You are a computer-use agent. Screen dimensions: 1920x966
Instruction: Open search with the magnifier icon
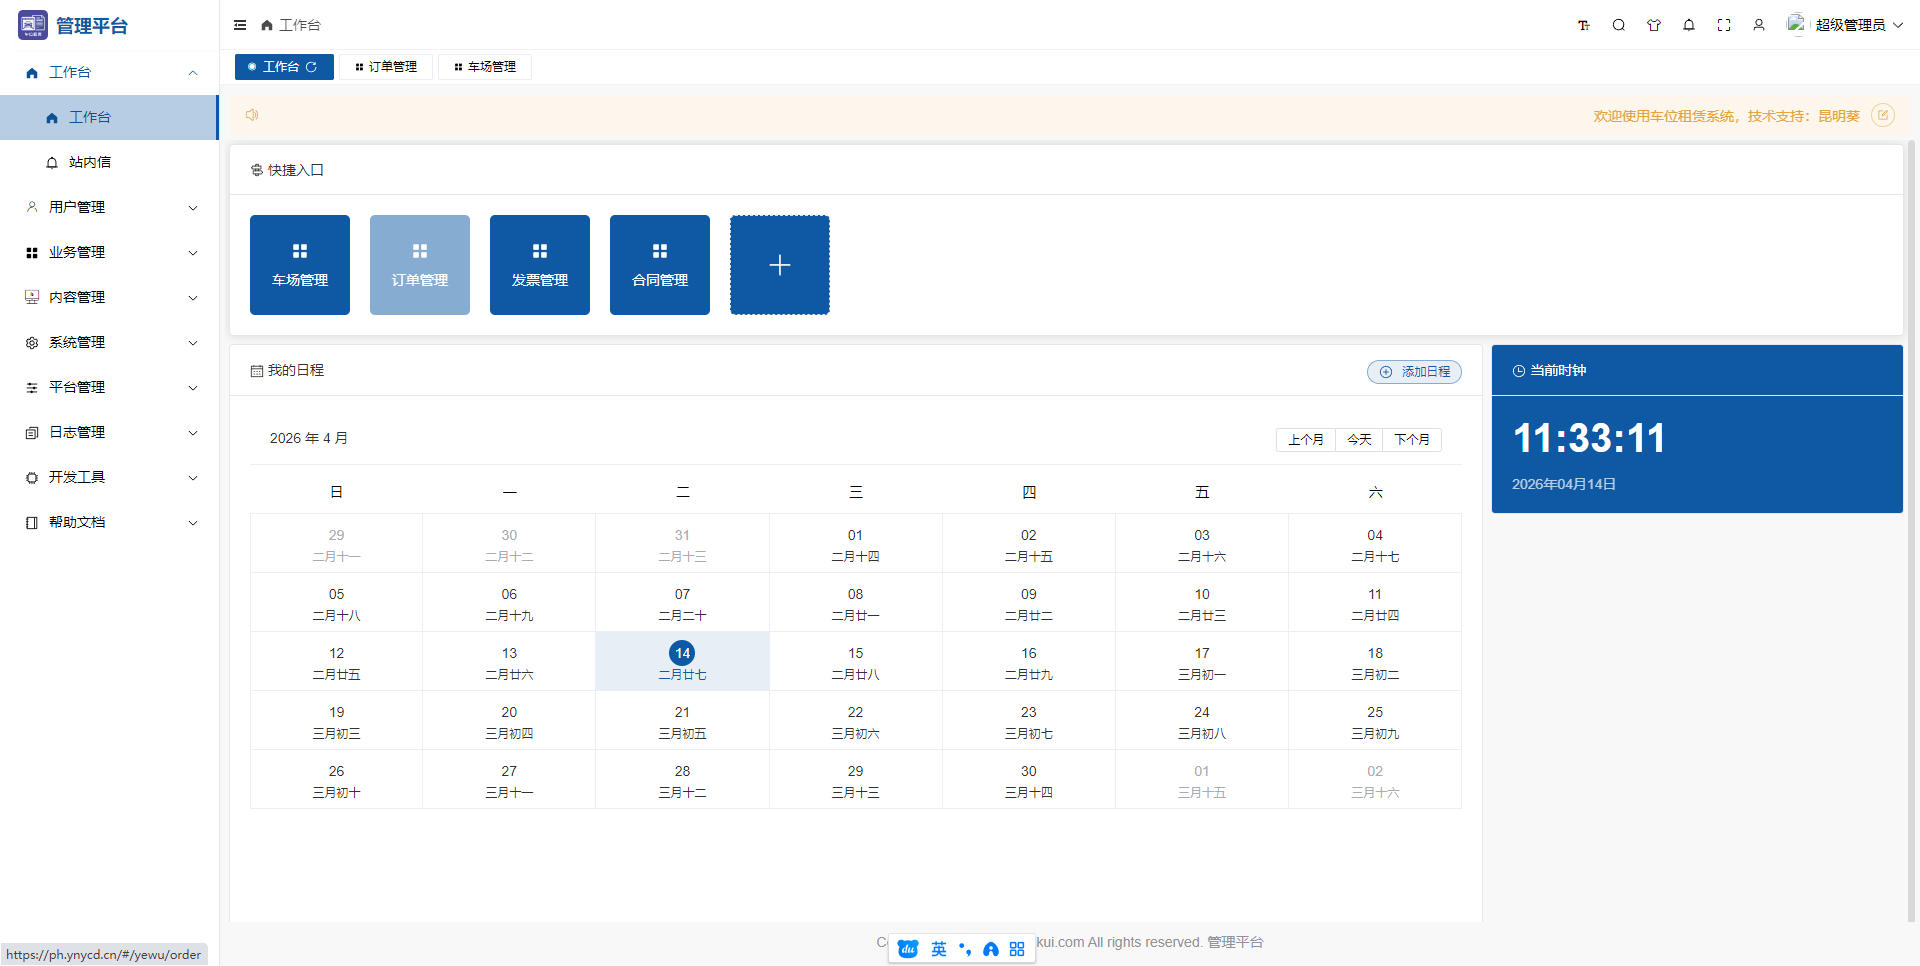[1619, 25]
